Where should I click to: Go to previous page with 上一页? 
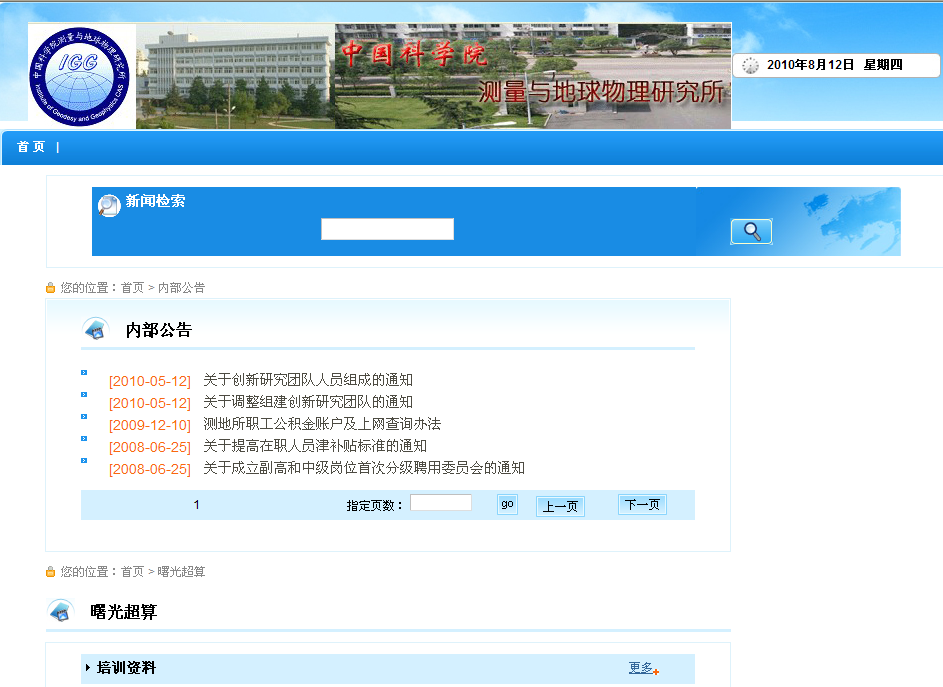560,507
